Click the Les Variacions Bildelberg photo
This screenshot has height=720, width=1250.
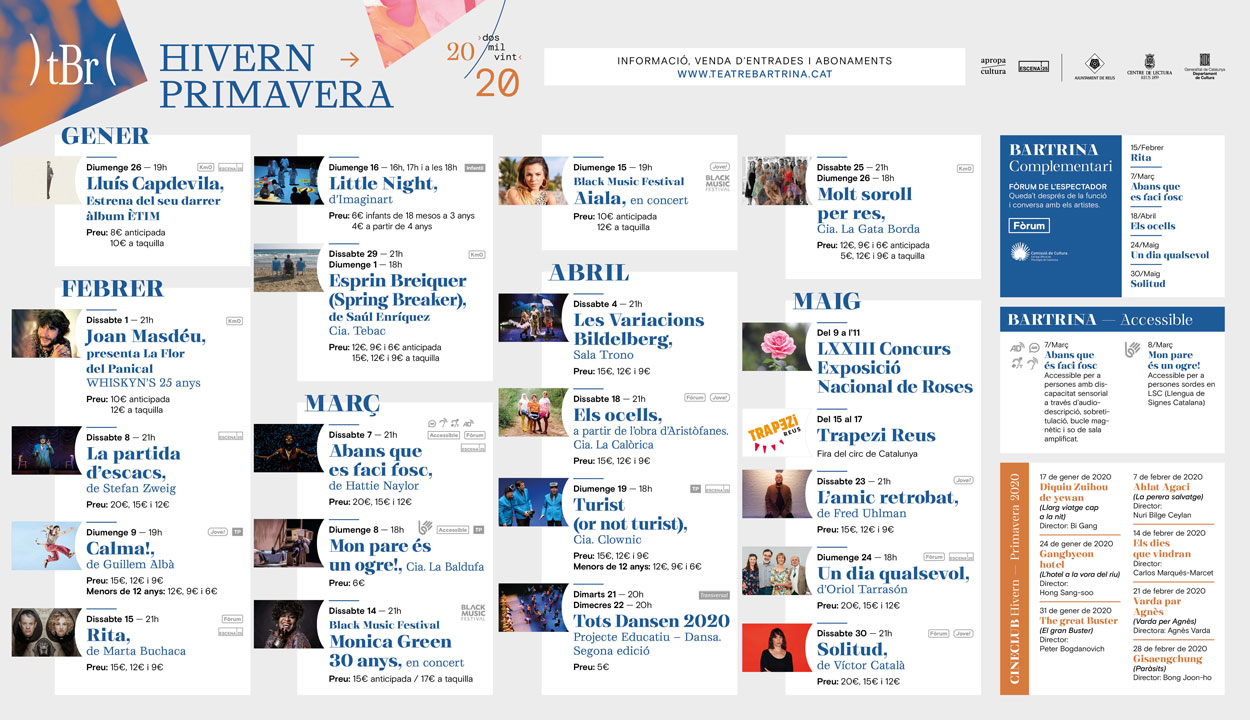[x=534, y=318]
